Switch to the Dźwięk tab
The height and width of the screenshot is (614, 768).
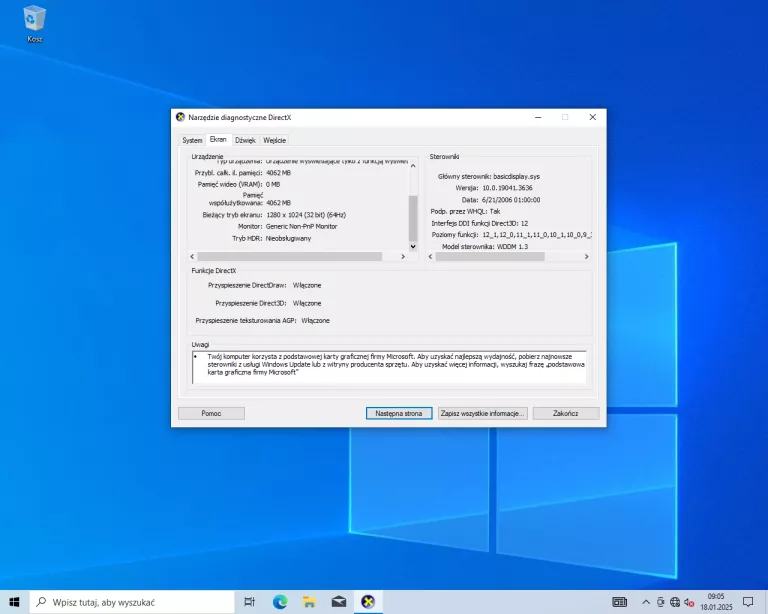pyautogui.click(x=245, y=140)
